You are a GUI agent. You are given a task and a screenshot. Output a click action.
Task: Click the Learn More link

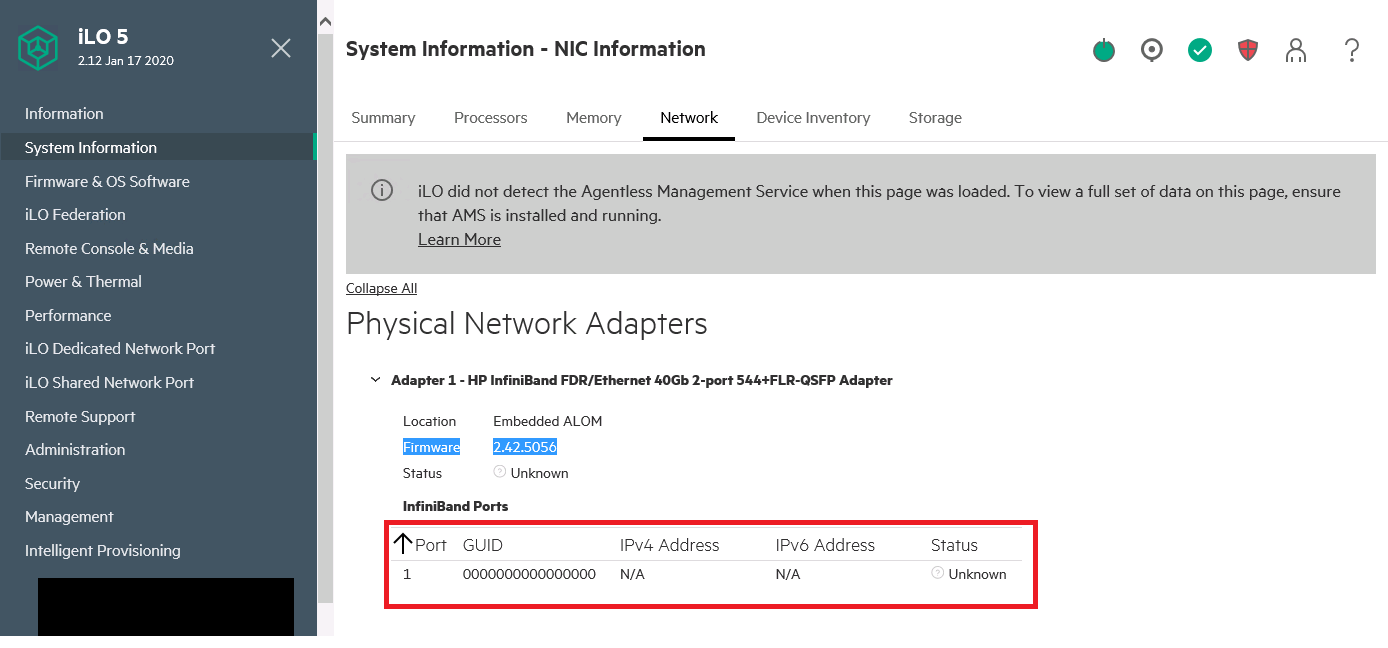[x=459, y=240]
